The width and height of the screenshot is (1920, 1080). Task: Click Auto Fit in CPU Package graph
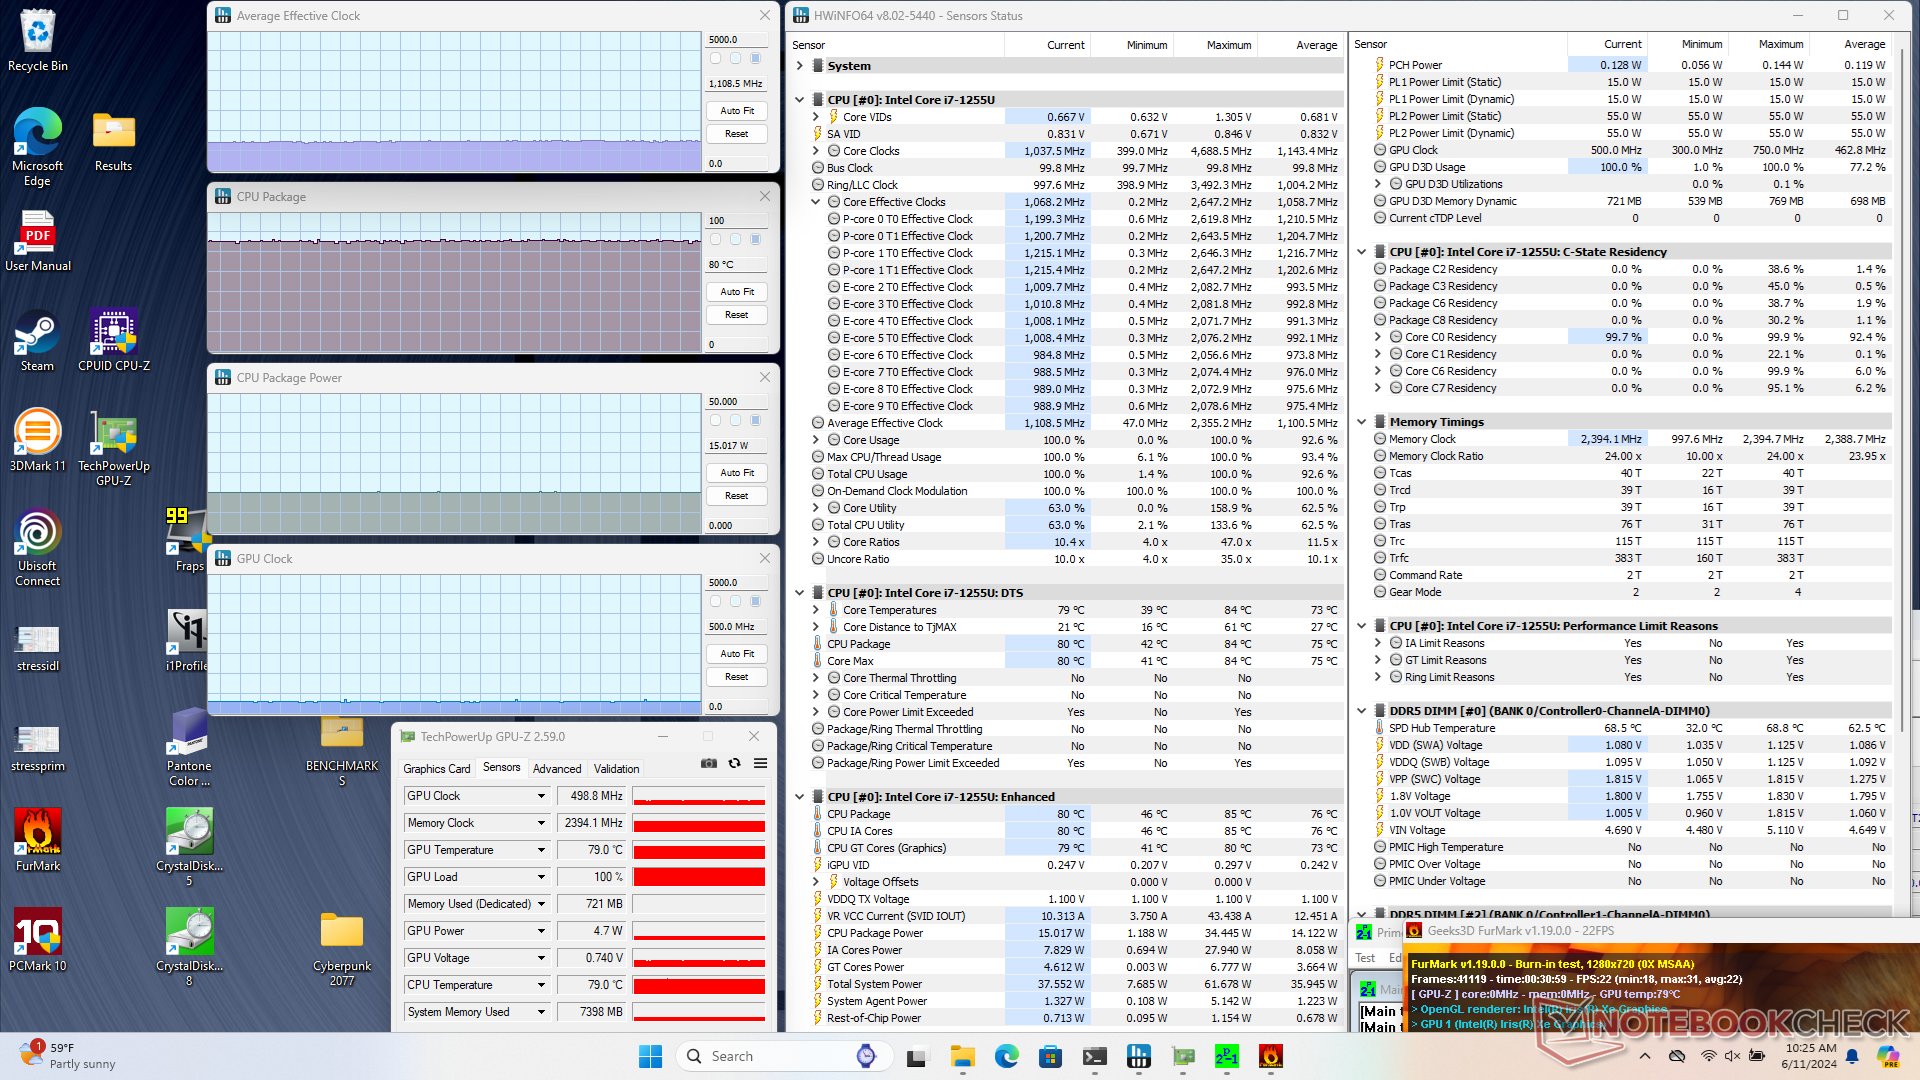(737, 292)
